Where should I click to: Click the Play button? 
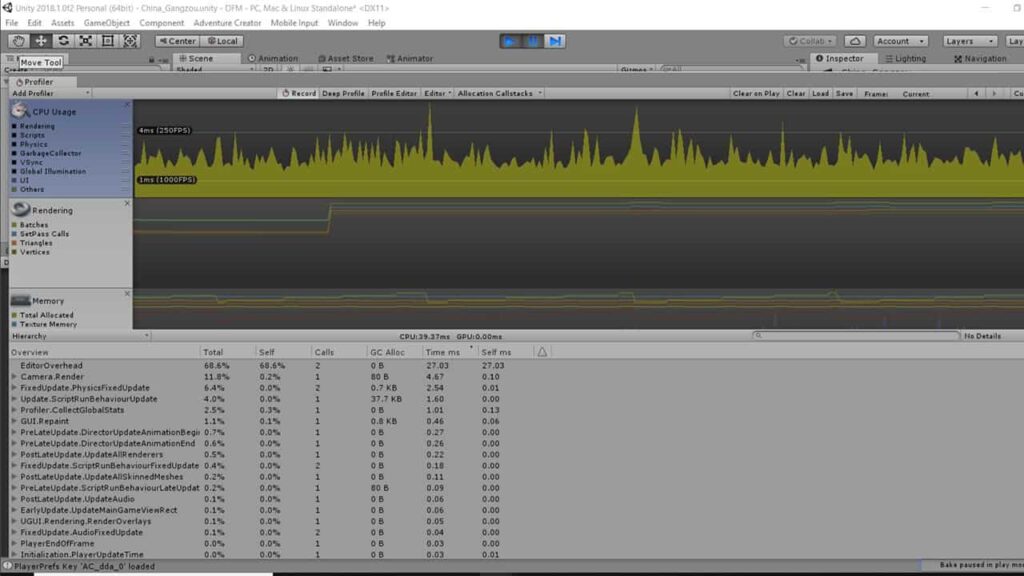coord(510,41)
